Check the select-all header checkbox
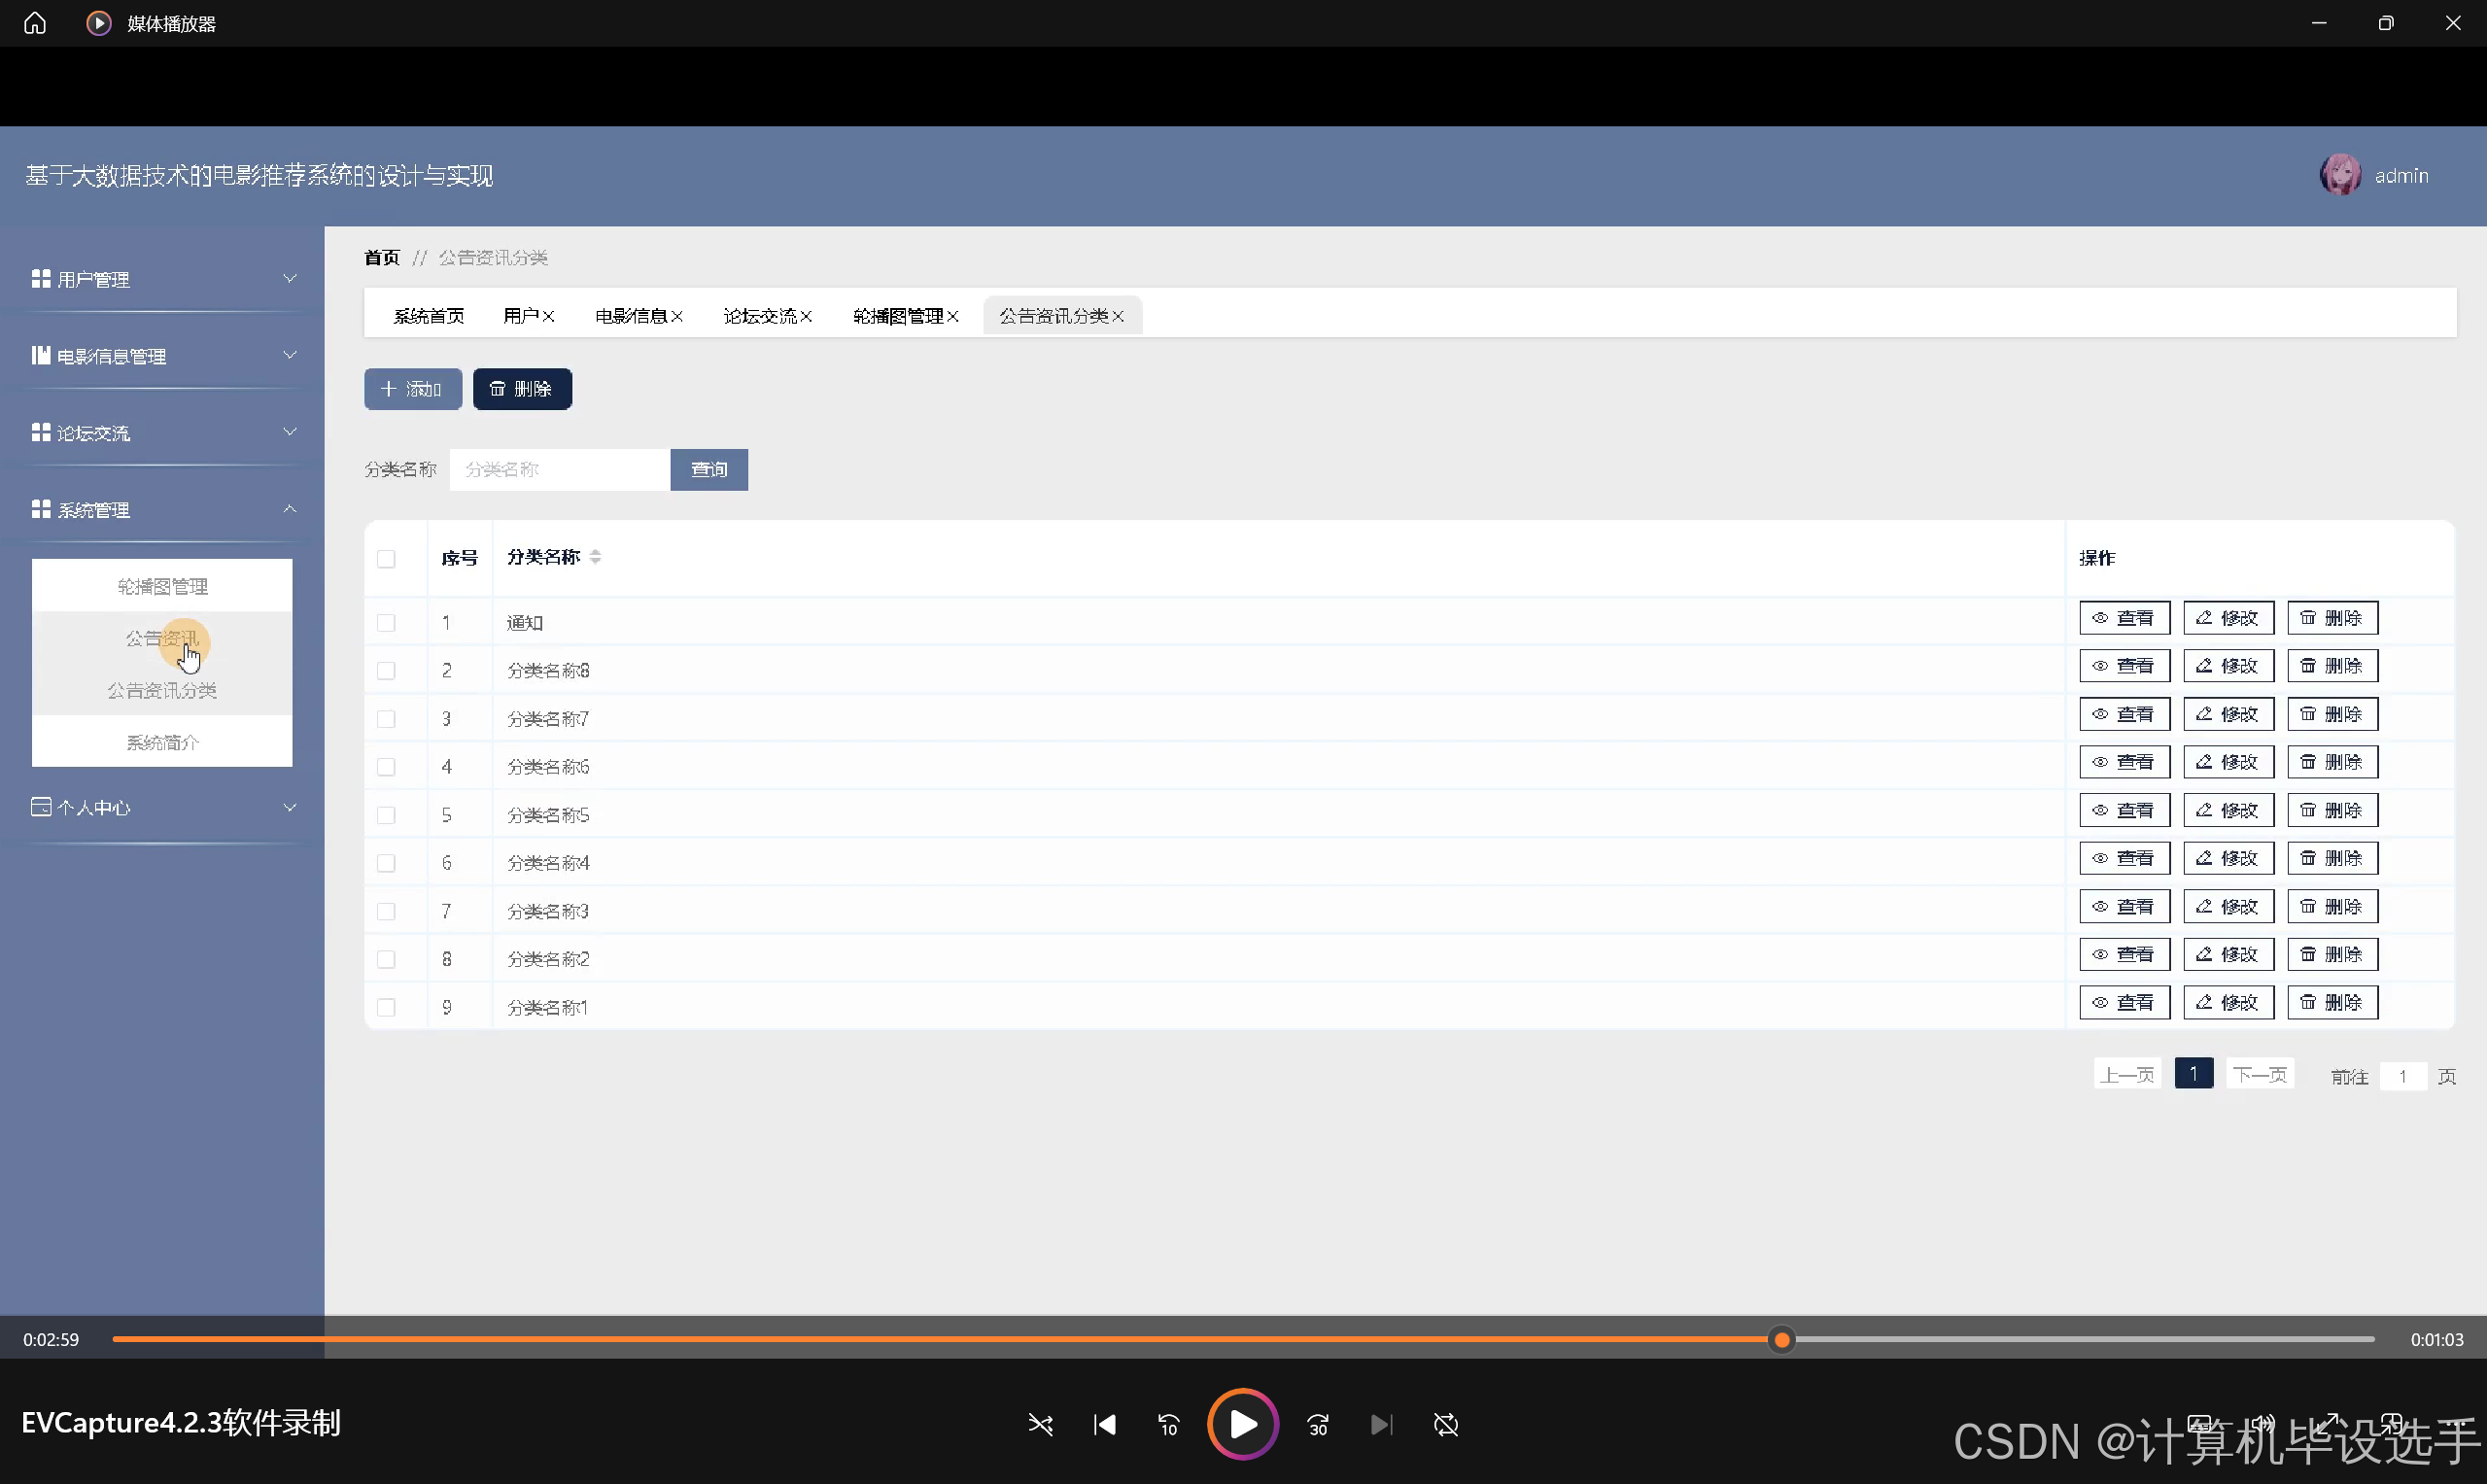Screen dimensions: 2487x1484 (386, 559)
